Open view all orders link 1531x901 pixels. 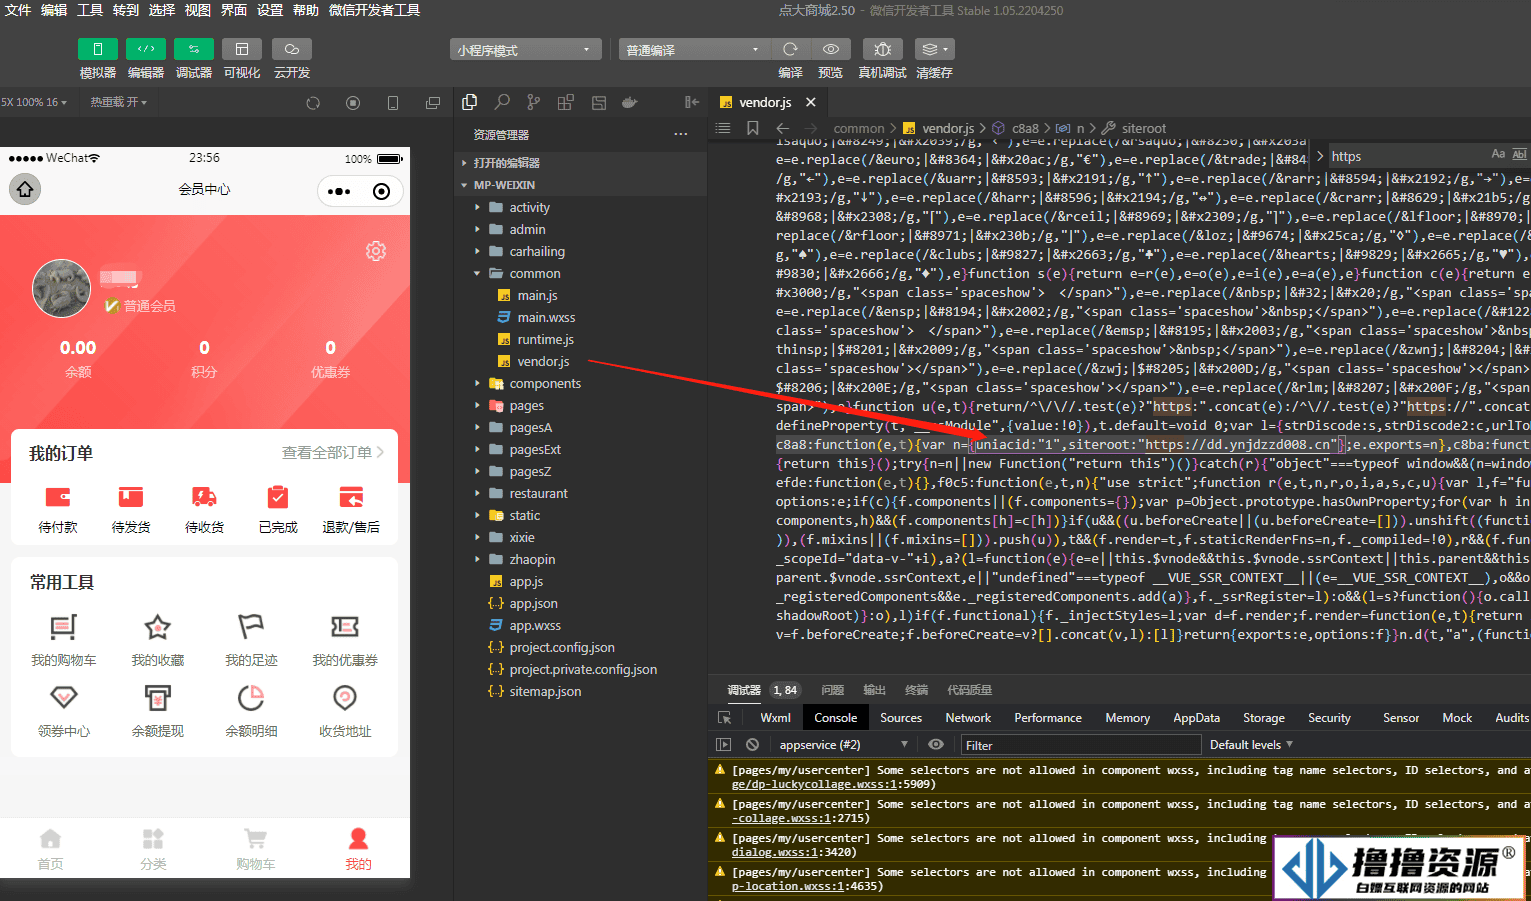tap(333, 453)
